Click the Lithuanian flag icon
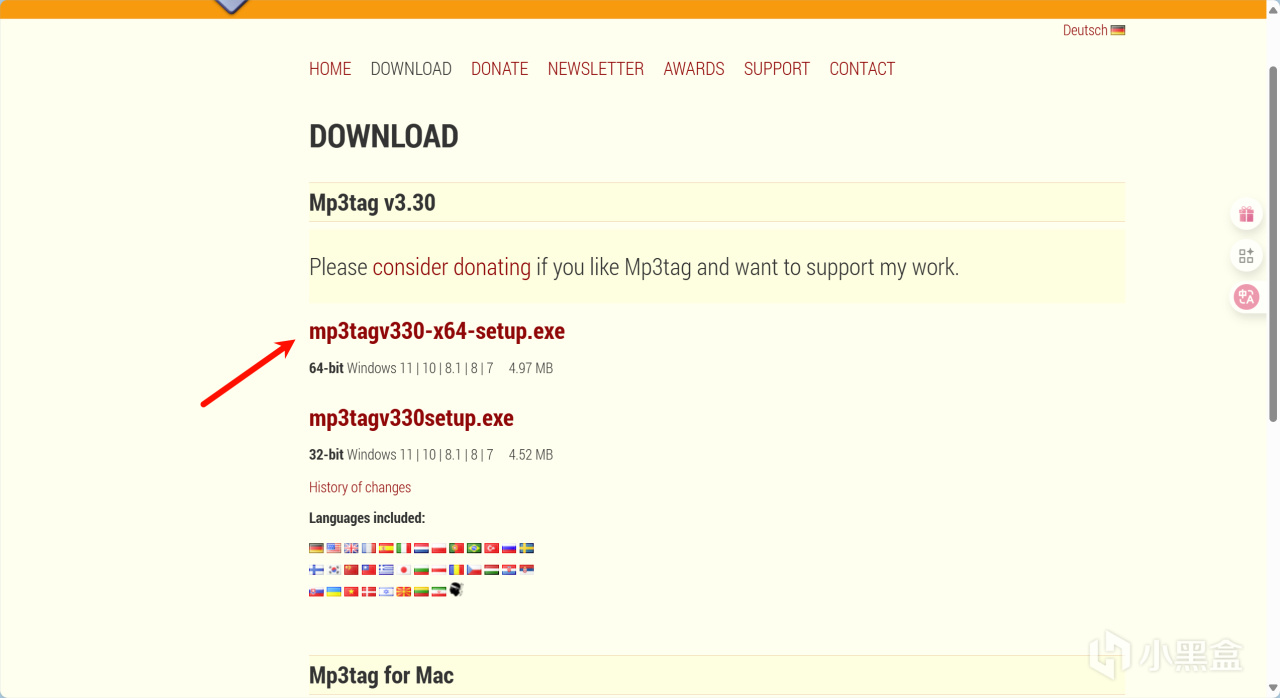Screen dimensions: 1280x698 (x=421, y=592)
